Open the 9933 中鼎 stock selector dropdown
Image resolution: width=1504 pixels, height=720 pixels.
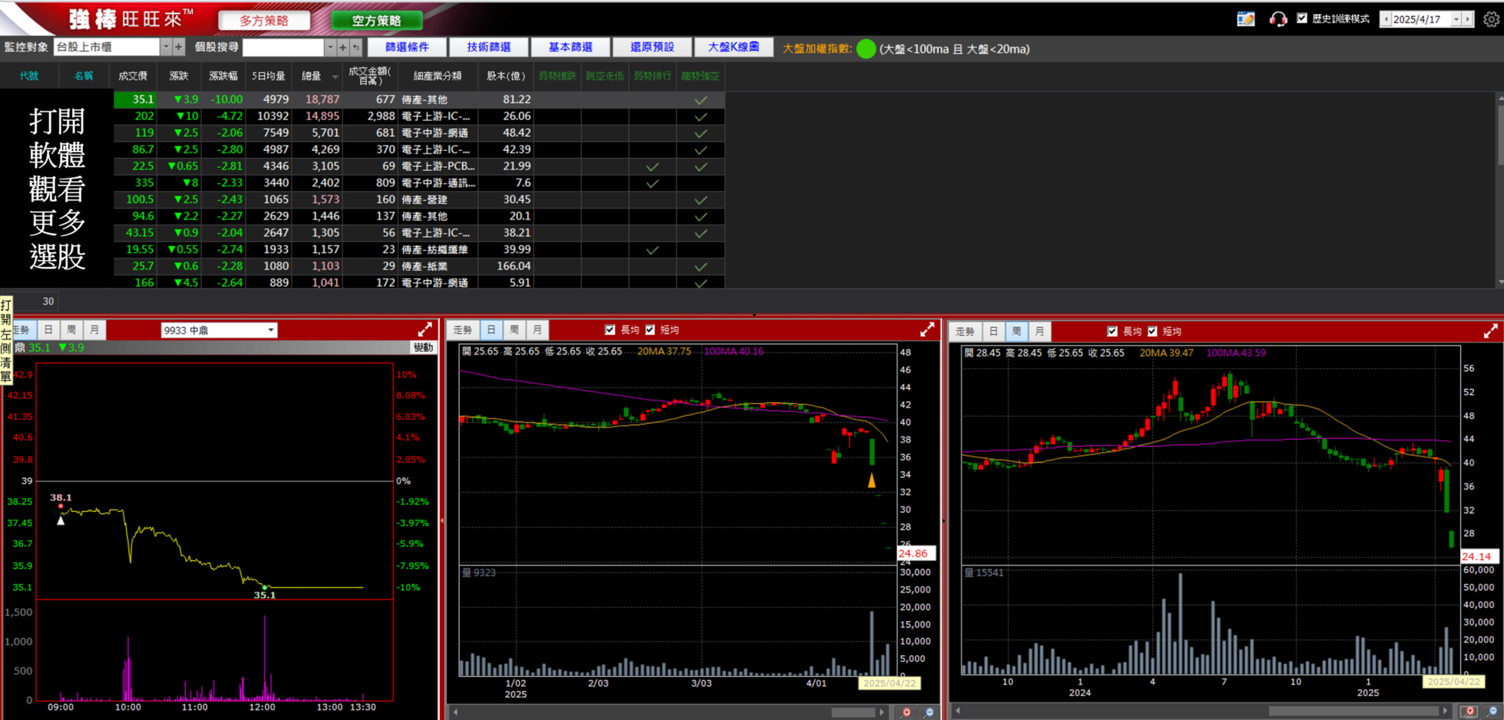[271, 330]
